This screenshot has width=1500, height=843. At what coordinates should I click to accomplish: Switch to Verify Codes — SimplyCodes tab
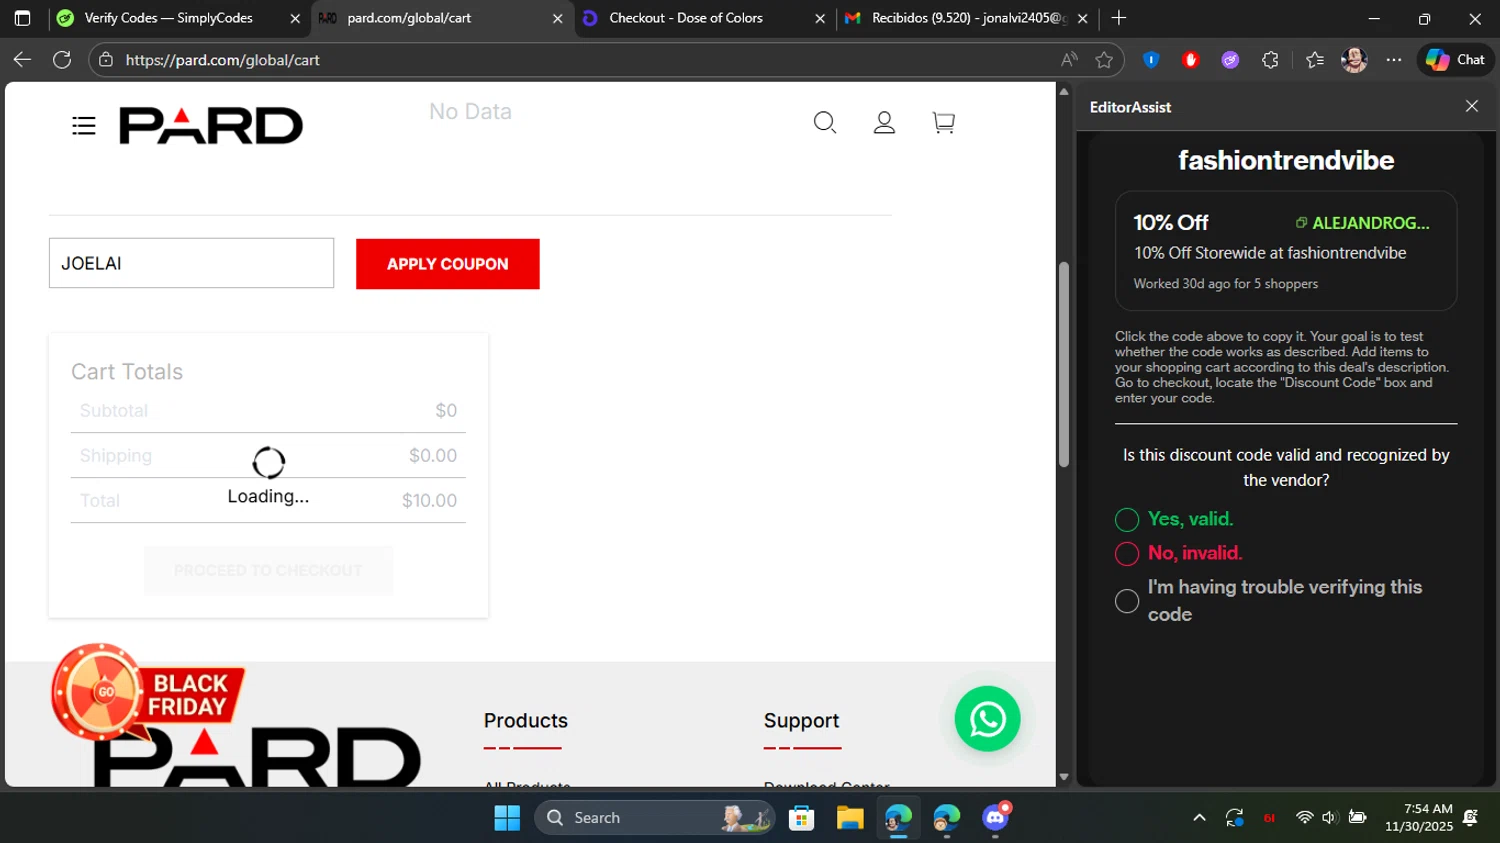pos(168,18)
